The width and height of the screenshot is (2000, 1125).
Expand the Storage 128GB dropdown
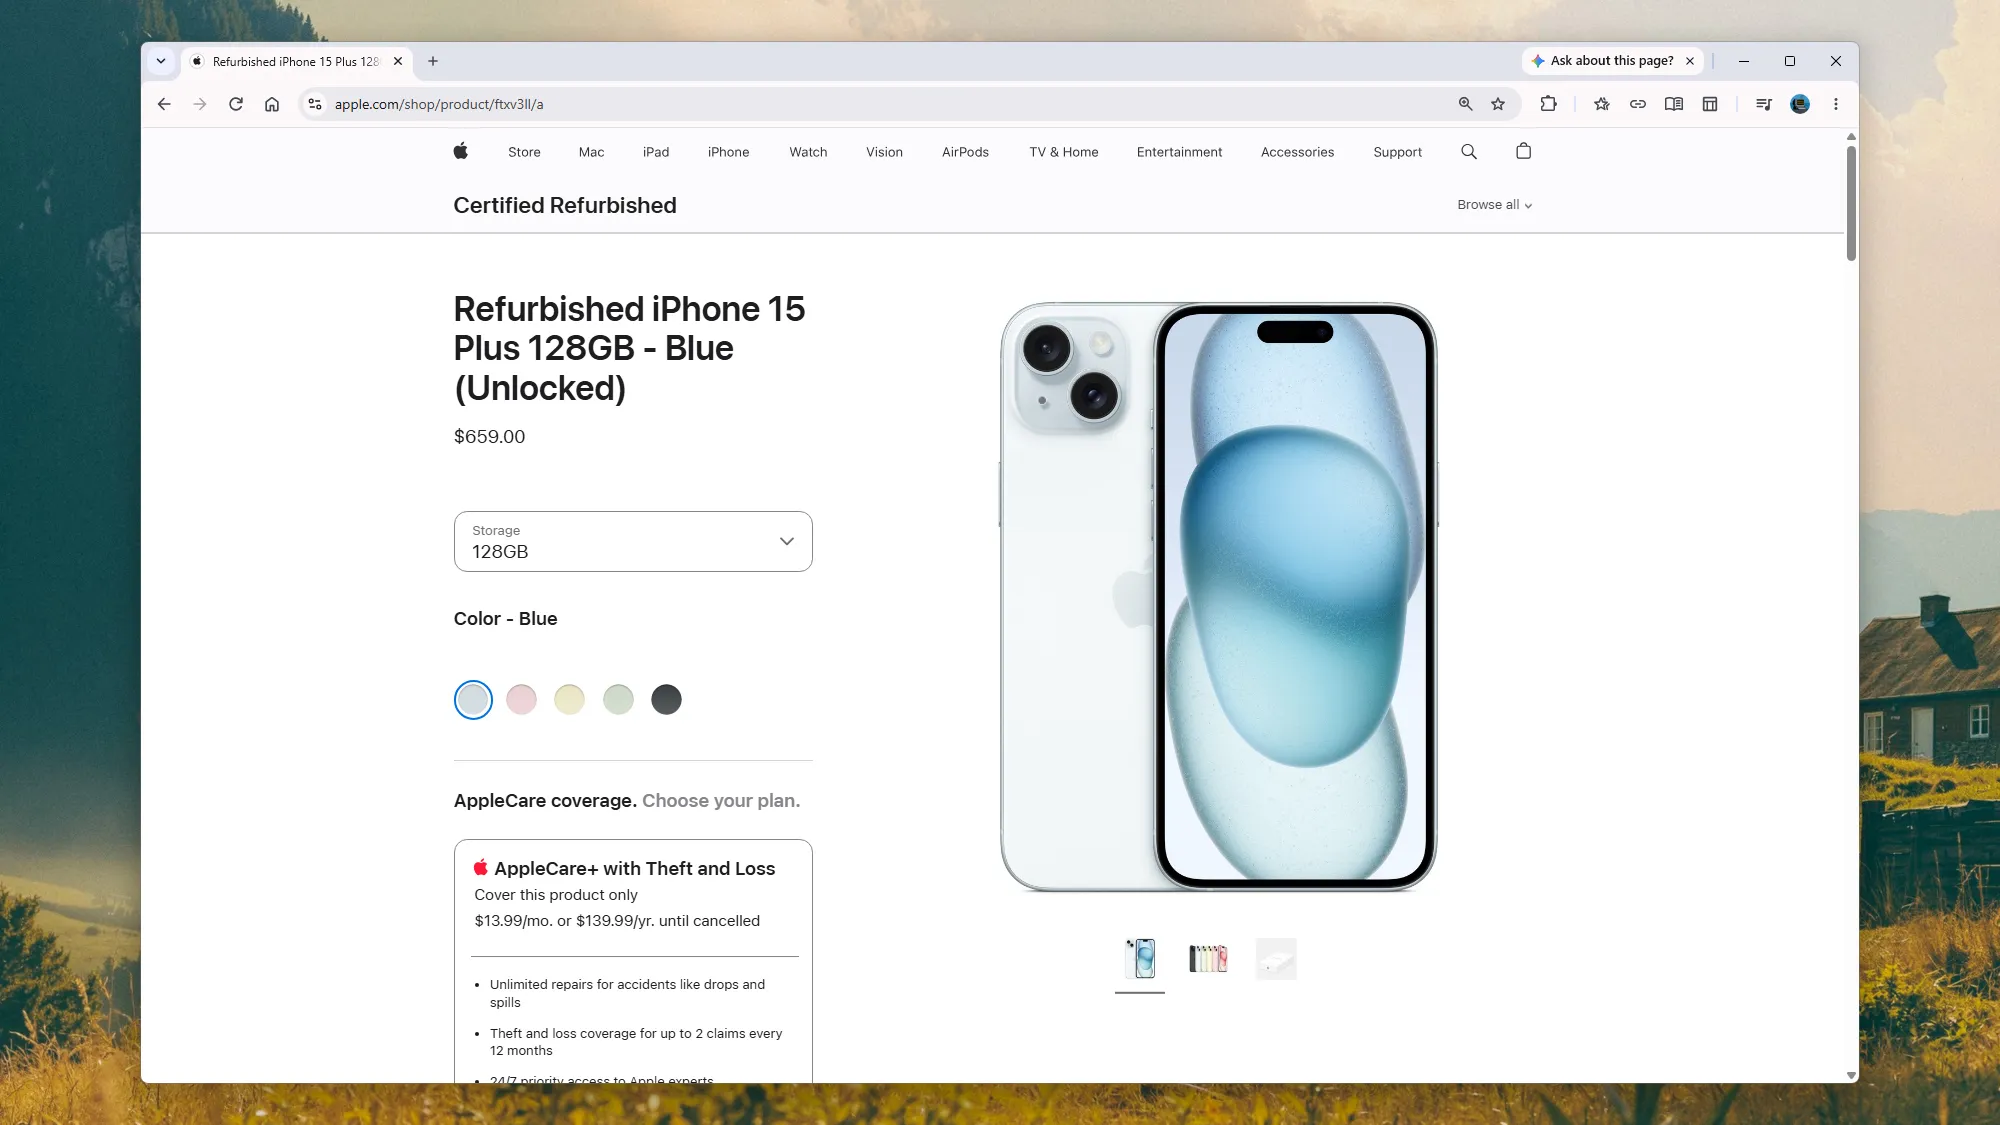coord(633,541)
